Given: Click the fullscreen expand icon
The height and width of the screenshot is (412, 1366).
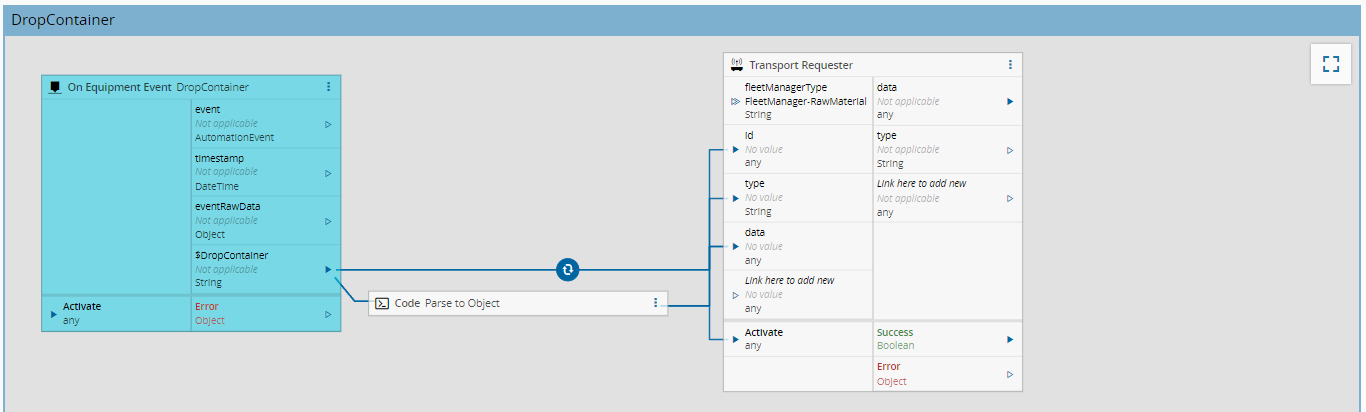Looking at the screenshot, I should tap(1330, 65).
